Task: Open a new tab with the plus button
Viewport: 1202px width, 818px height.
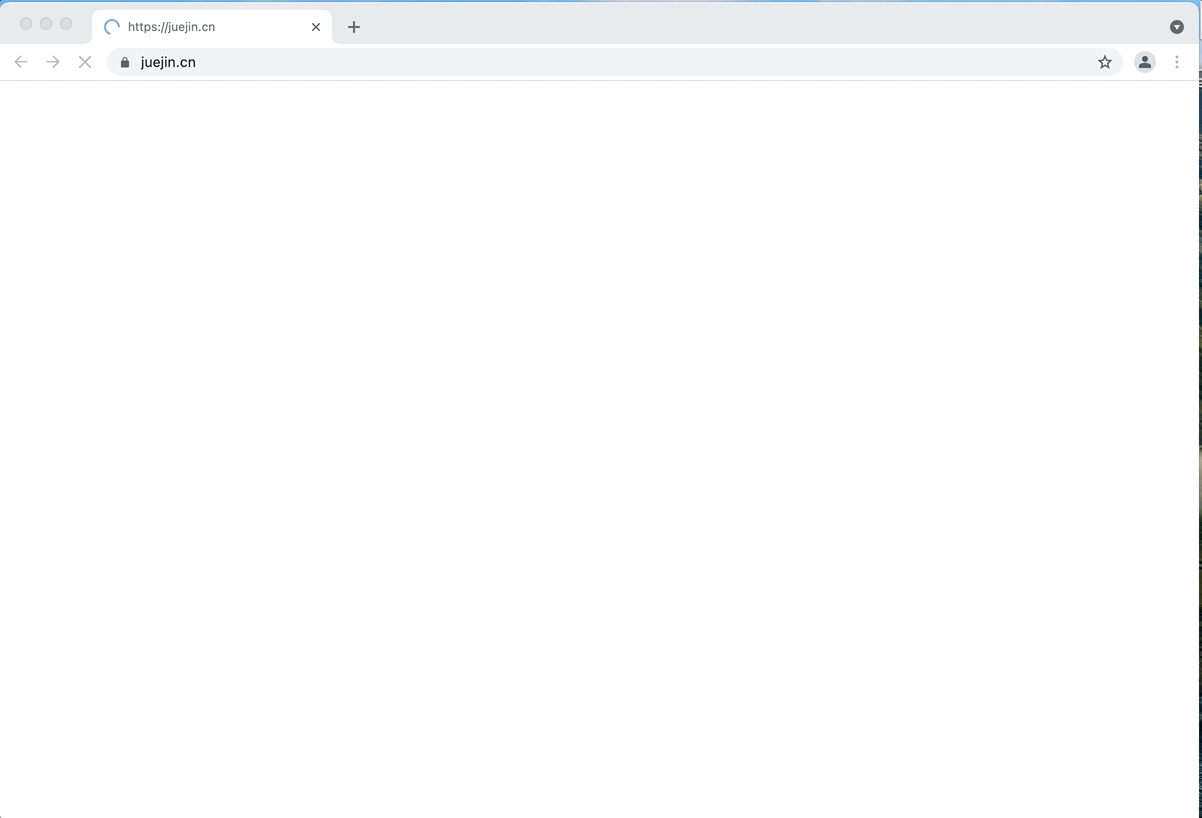Action: pos(353,27)
